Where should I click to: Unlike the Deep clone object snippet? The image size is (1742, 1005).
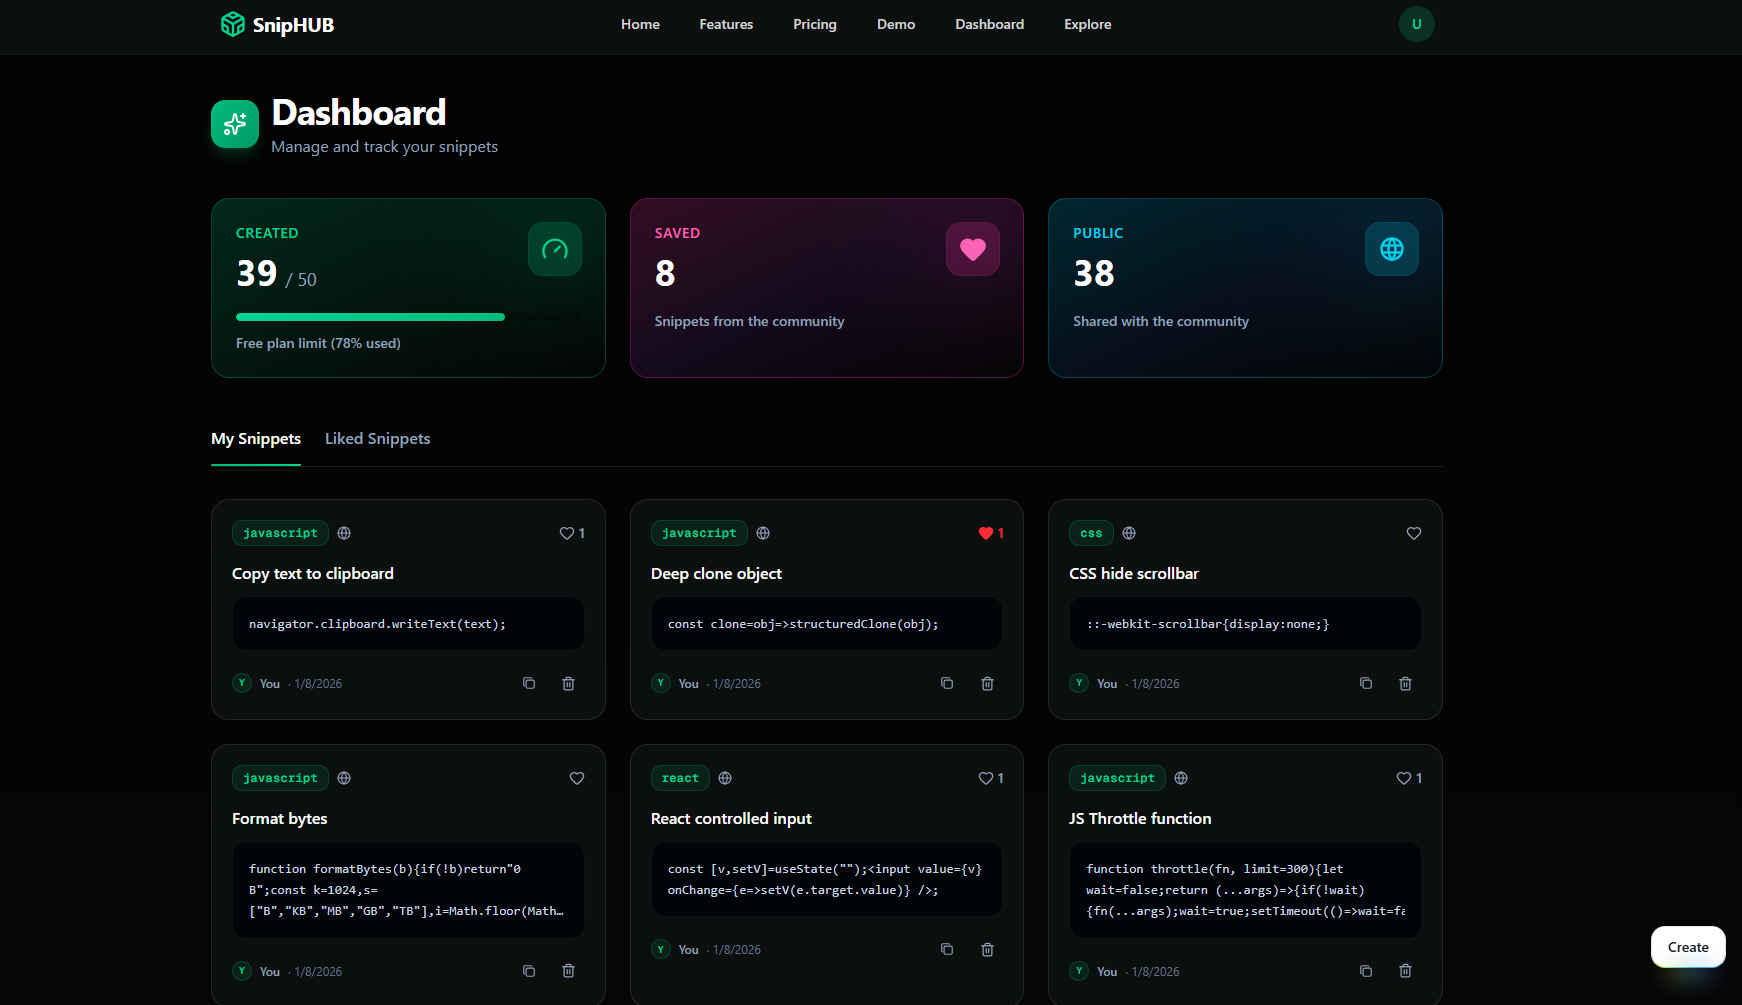tap(985, 533)
